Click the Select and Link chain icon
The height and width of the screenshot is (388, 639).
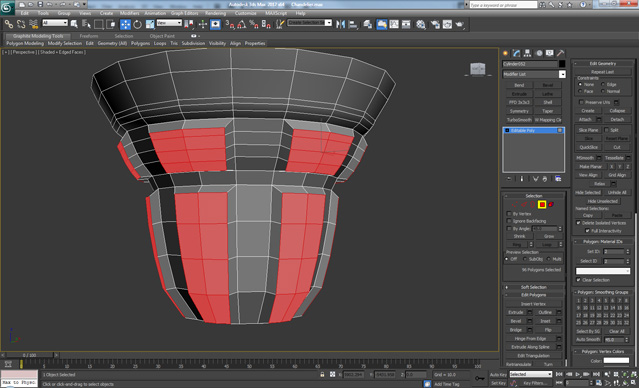(9, 24)
